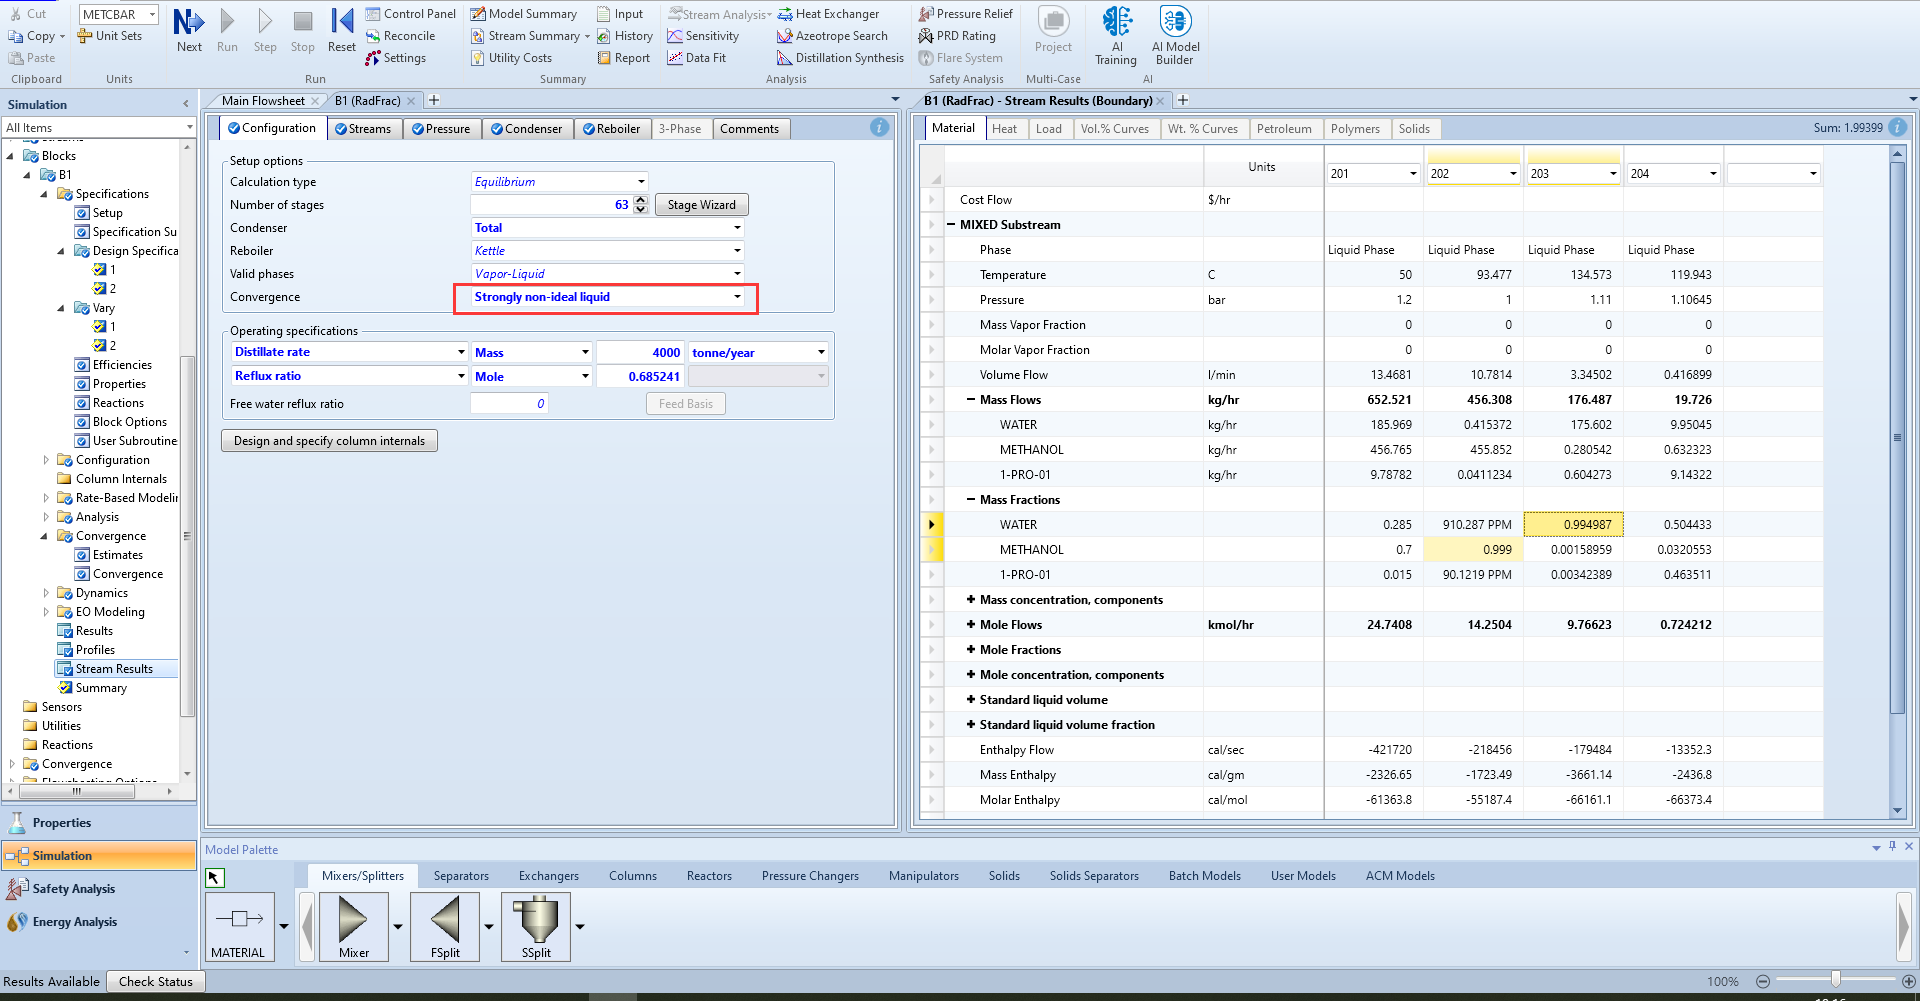1920x1001 pixels.
Task: Open the tonne/year units dropdown
Action: coord(821,352)
